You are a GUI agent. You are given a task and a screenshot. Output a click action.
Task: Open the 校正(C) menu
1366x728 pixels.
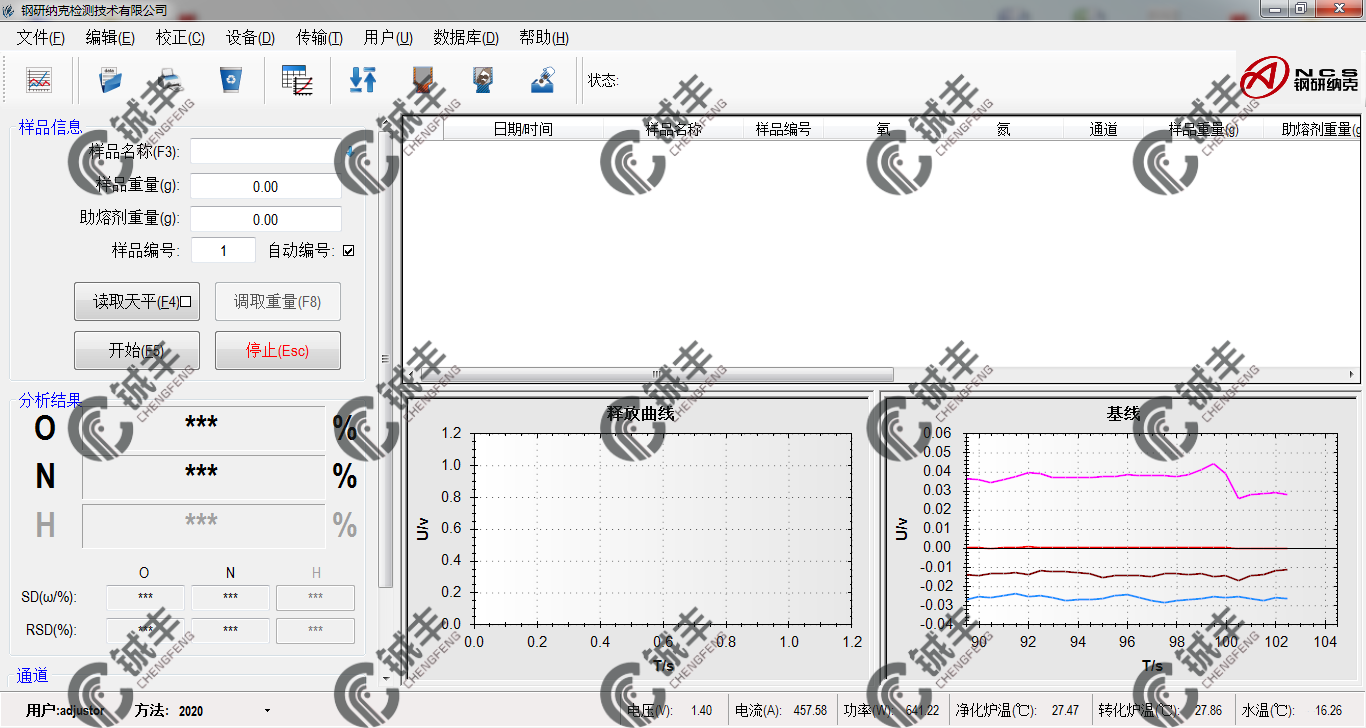pyautogui.click(x=180, y=38)
